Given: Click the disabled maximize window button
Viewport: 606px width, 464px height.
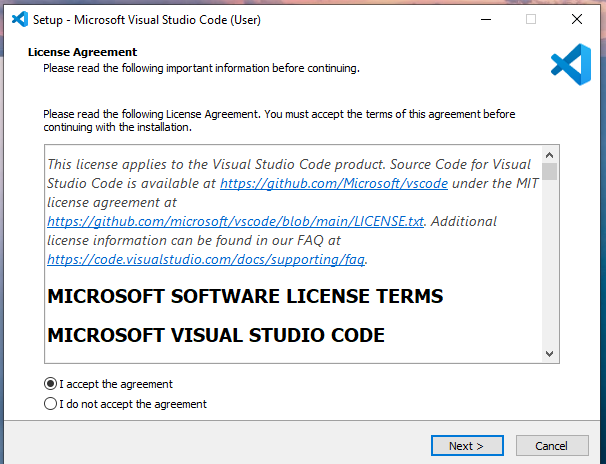Looking at the screenshot, I should click(531, 18).
